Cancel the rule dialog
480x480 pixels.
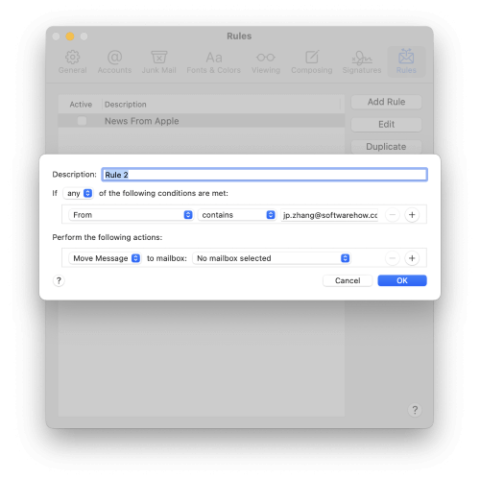pyautogui.click(x=347, y=281)
